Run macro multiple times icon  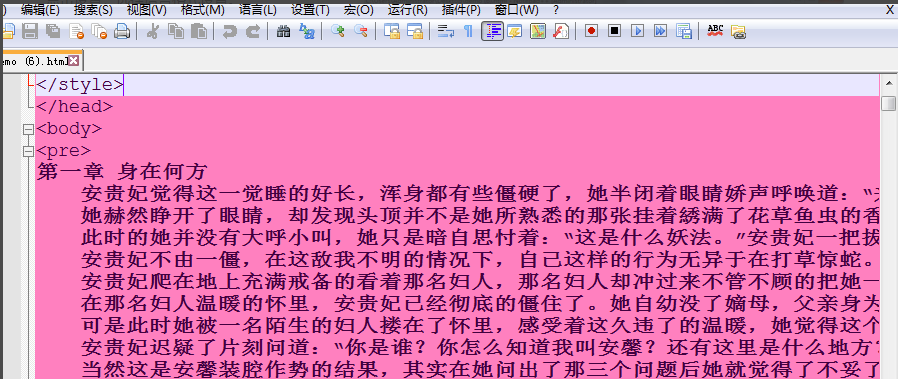click(660, 31)
